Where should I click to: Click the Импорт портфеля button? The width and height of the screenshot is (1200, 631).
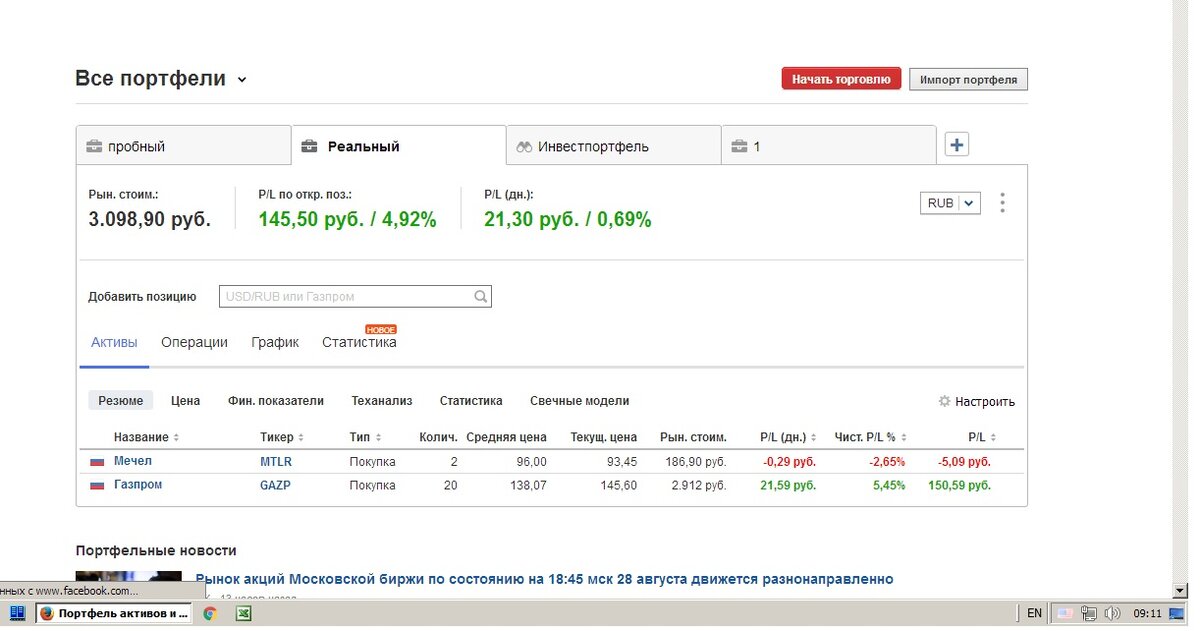968,79
